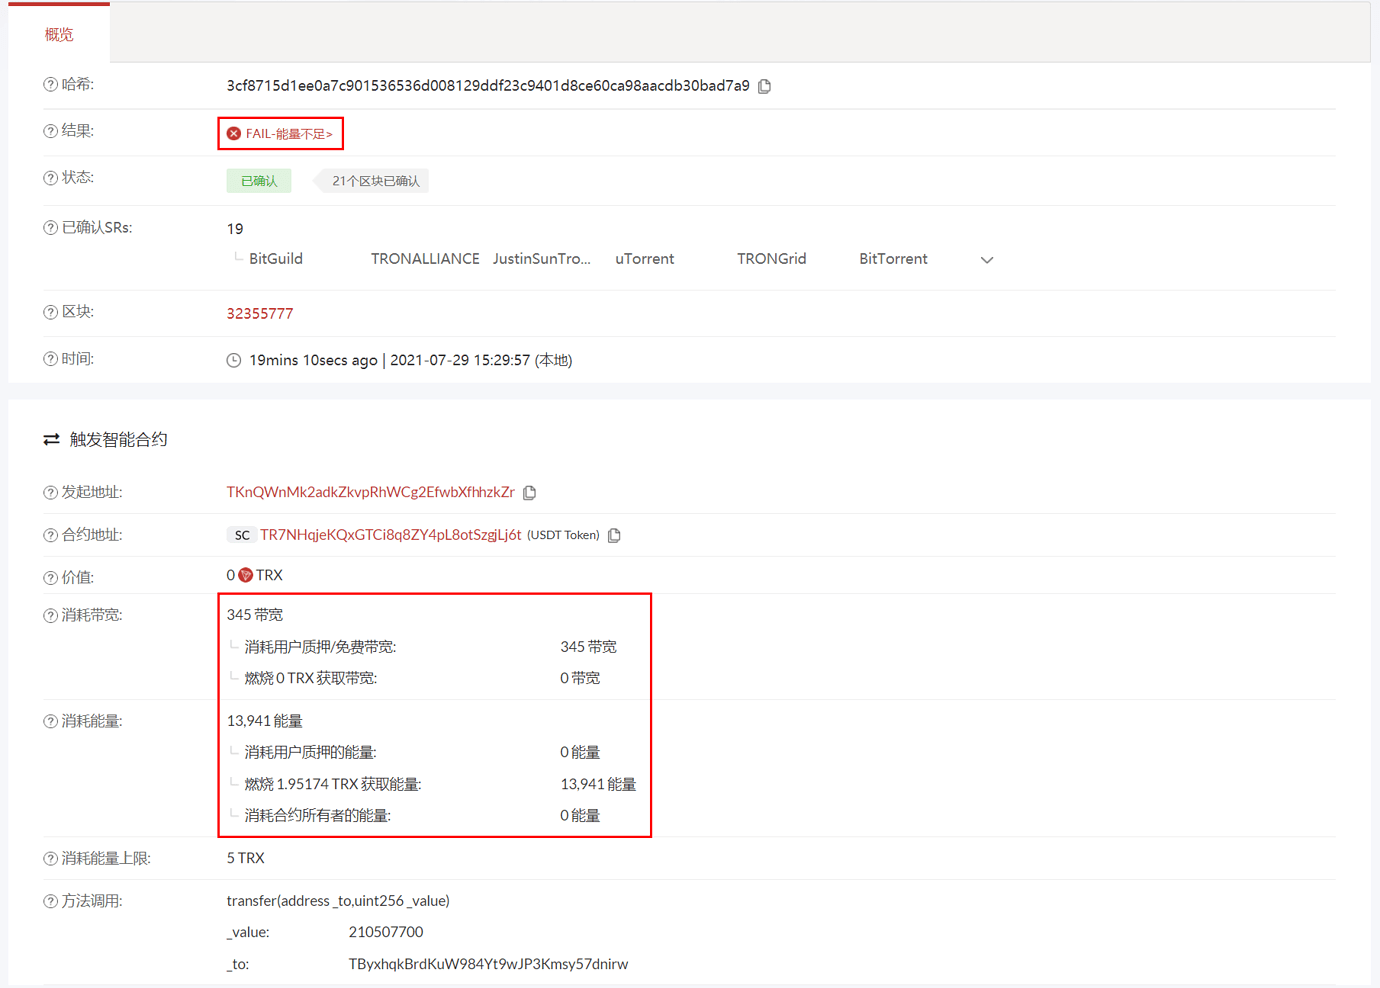This screenshot has width=1380, height=988.
Task: Open block 32355777 details
Action: point(260,313)
